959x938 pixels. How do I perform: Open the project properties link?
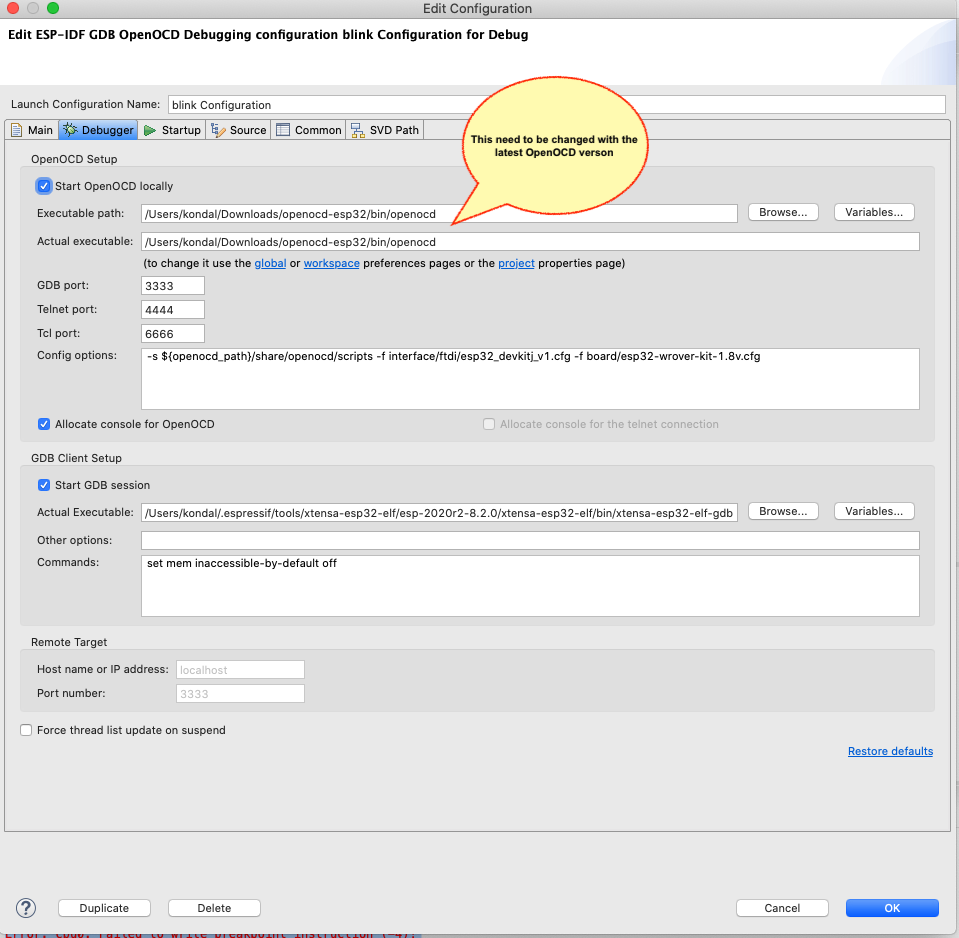[x=516, y=263]
